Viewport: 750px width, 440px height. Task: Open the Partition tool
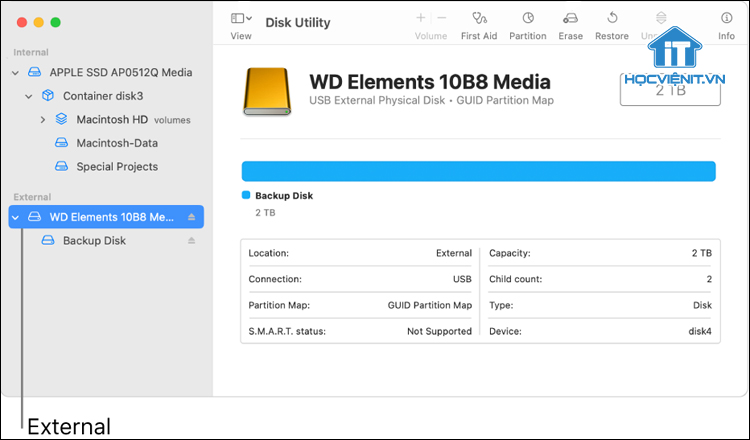[x=528, y=26]
